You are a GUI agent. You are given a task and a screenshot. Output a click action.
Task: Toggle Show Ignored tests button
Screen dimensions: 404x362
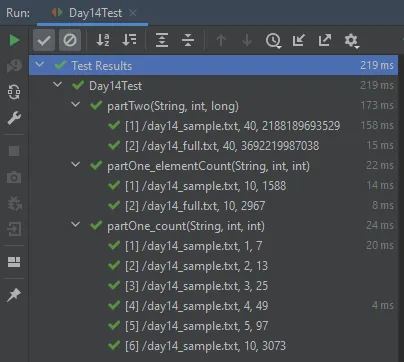click(70, 40)
